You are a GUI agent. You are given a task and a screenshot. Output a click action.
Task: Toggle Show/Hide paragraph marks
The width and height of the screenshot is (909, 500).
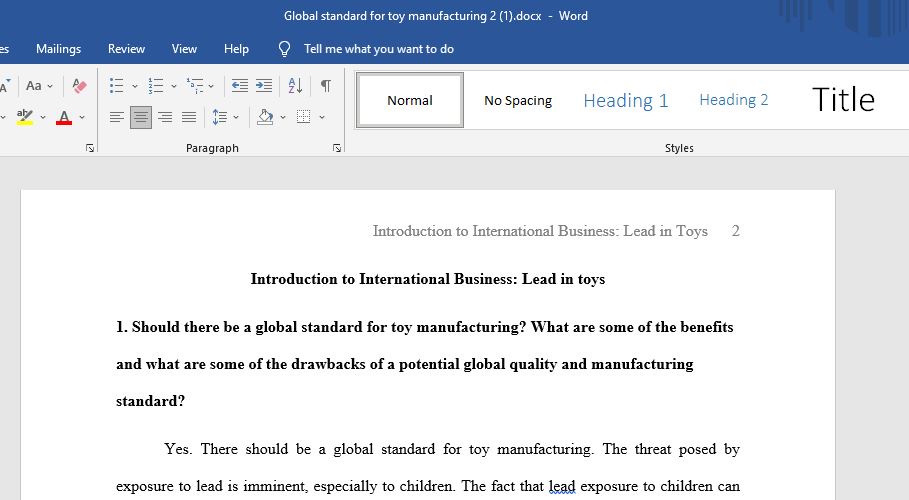click(326, 86)
